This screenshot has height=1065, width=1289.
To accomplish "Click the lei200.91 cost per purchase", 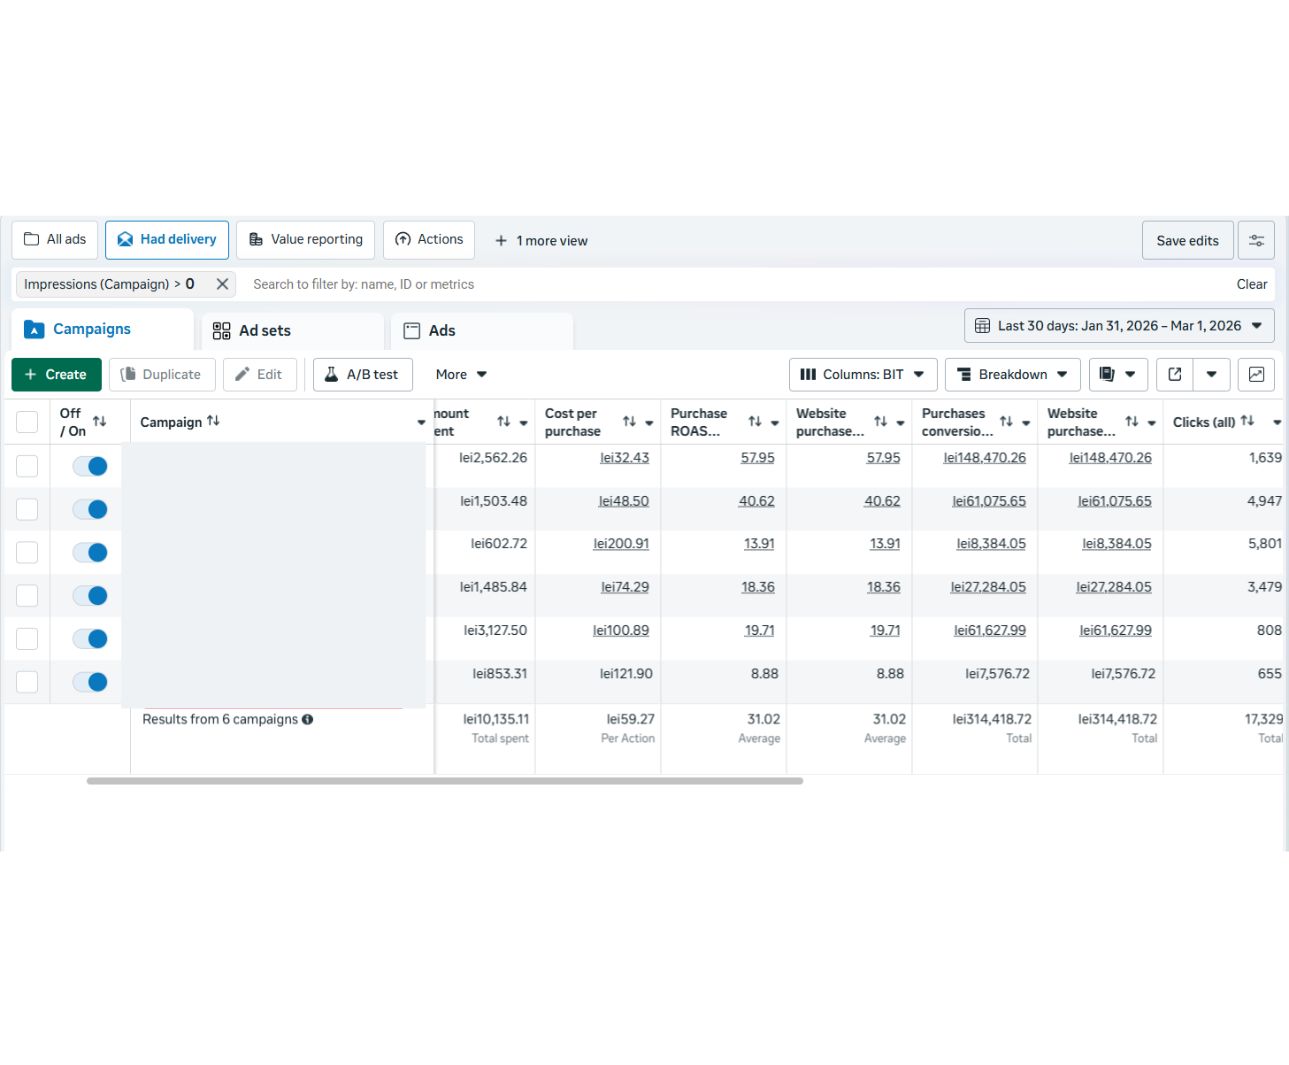I will click(621, 544).
